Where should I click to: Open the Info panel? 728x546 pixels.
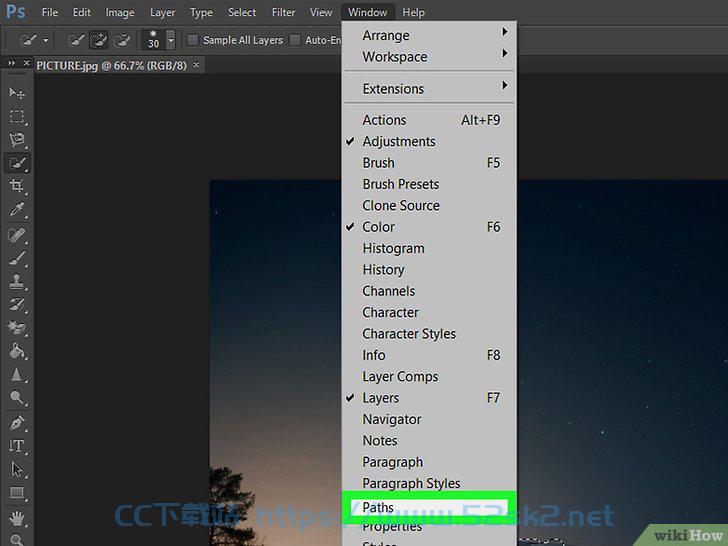click(x=430, y=355)
